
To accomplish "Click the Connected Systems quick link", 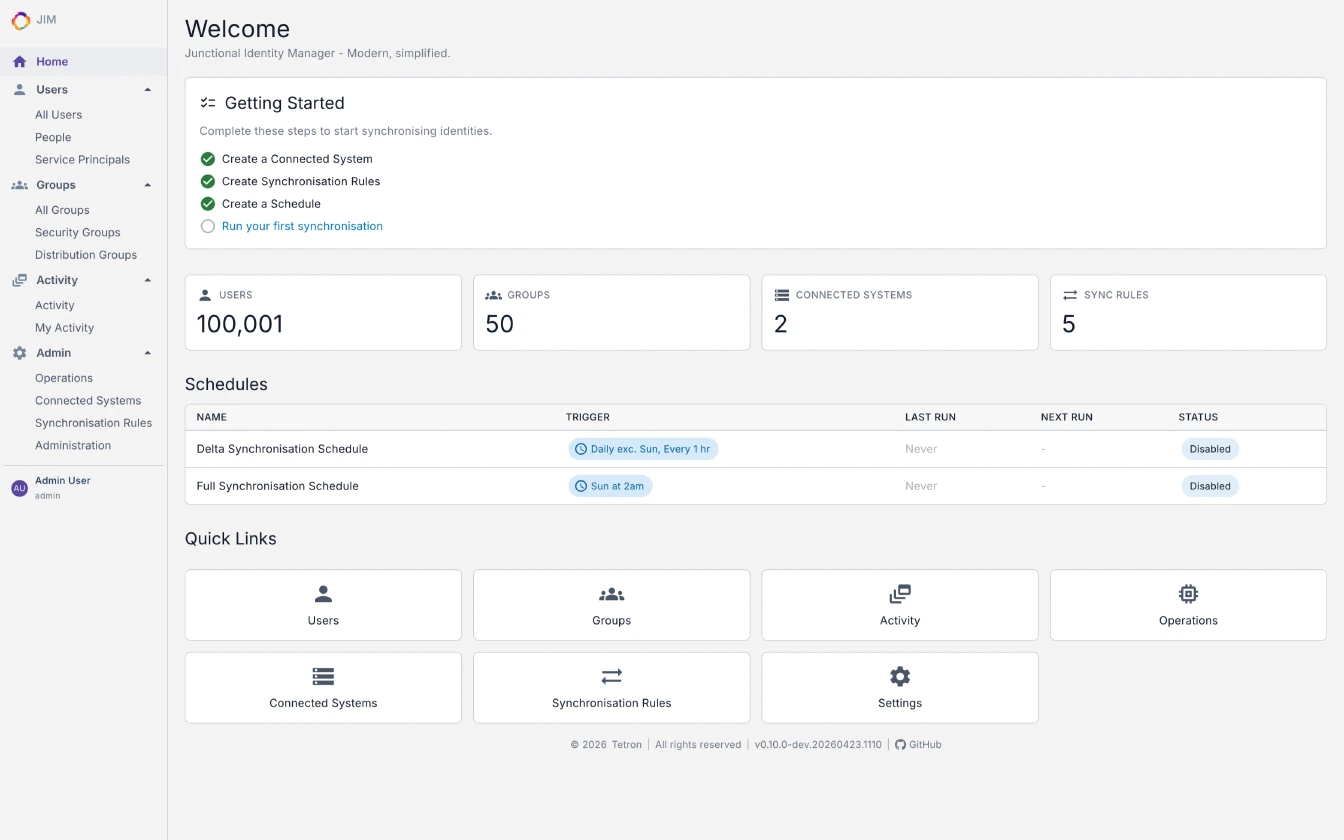I will click(322, 687).
